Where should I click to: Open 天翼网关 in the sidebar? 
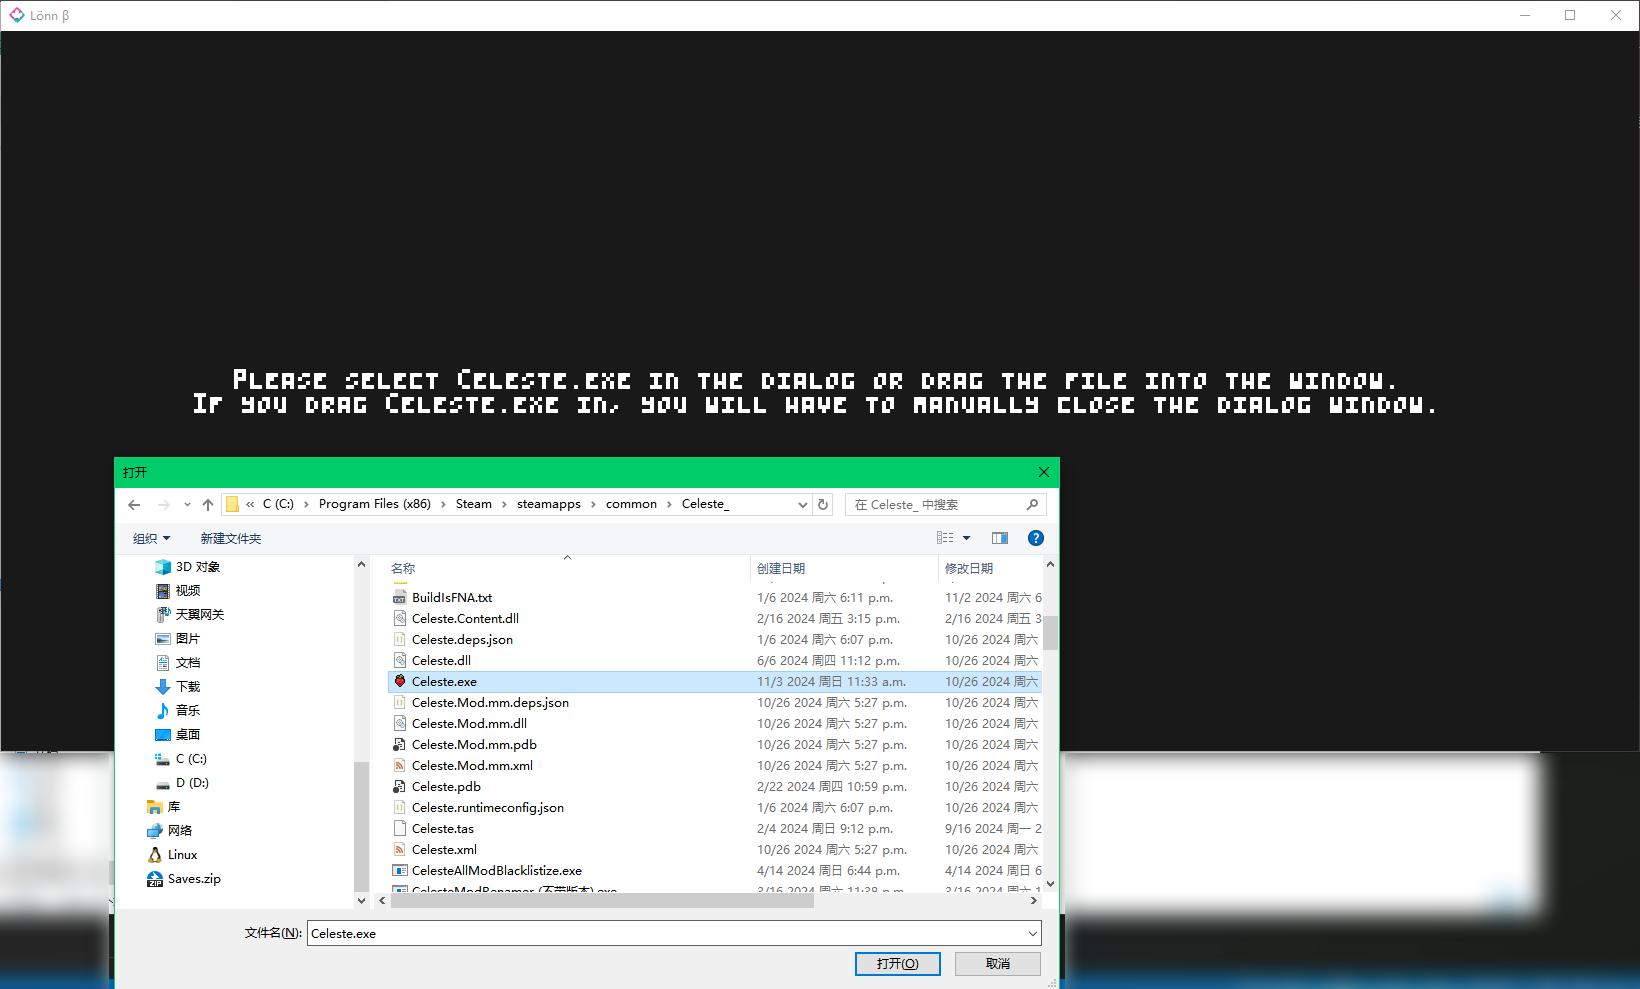(x=190, y=615)
